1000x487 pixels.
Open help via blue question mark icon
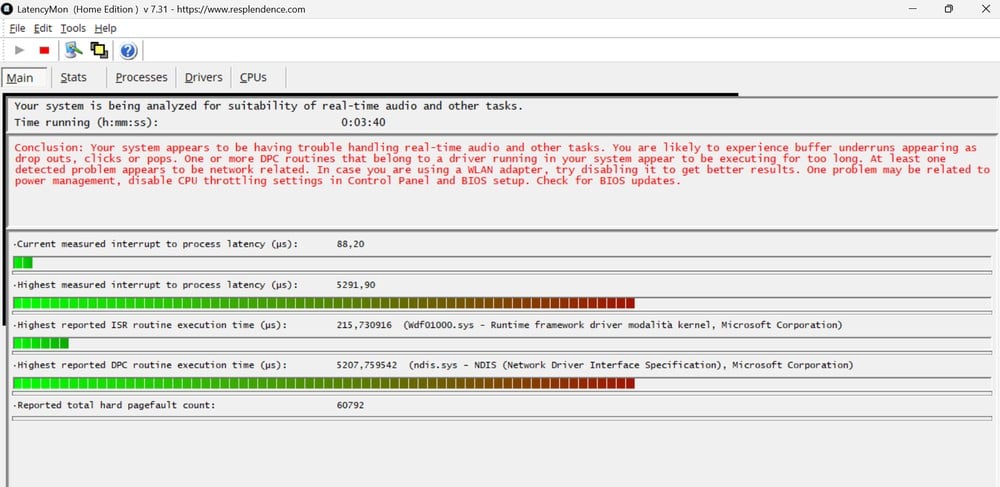pos(128,50)
